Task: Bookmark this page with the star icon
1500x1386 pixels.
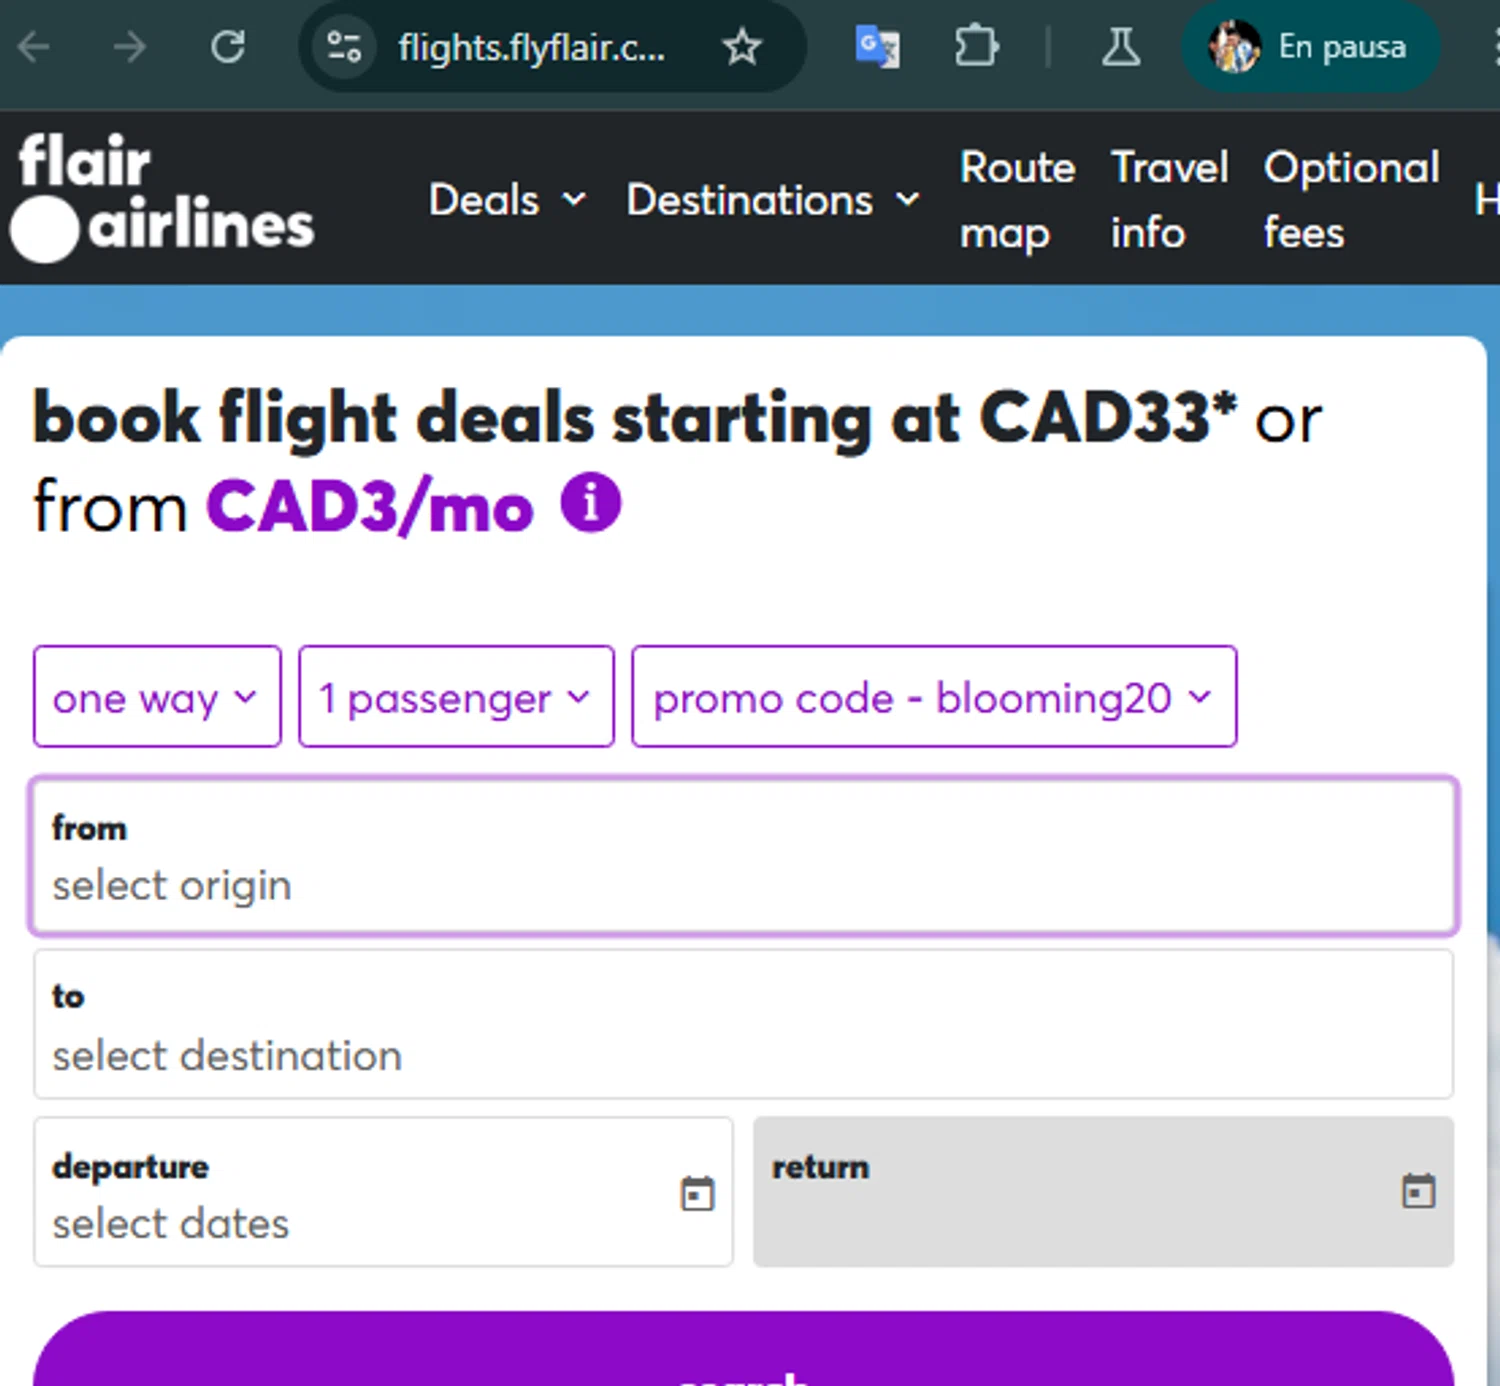Action: pyautogui.click(x=742, y=47)
